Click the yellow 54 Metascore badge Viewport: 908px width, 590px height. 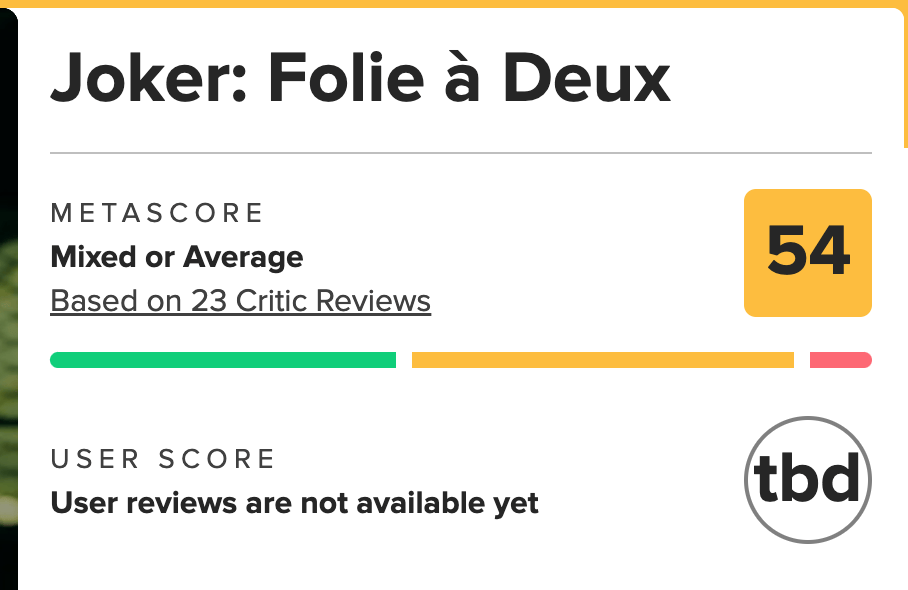point(808,252)
